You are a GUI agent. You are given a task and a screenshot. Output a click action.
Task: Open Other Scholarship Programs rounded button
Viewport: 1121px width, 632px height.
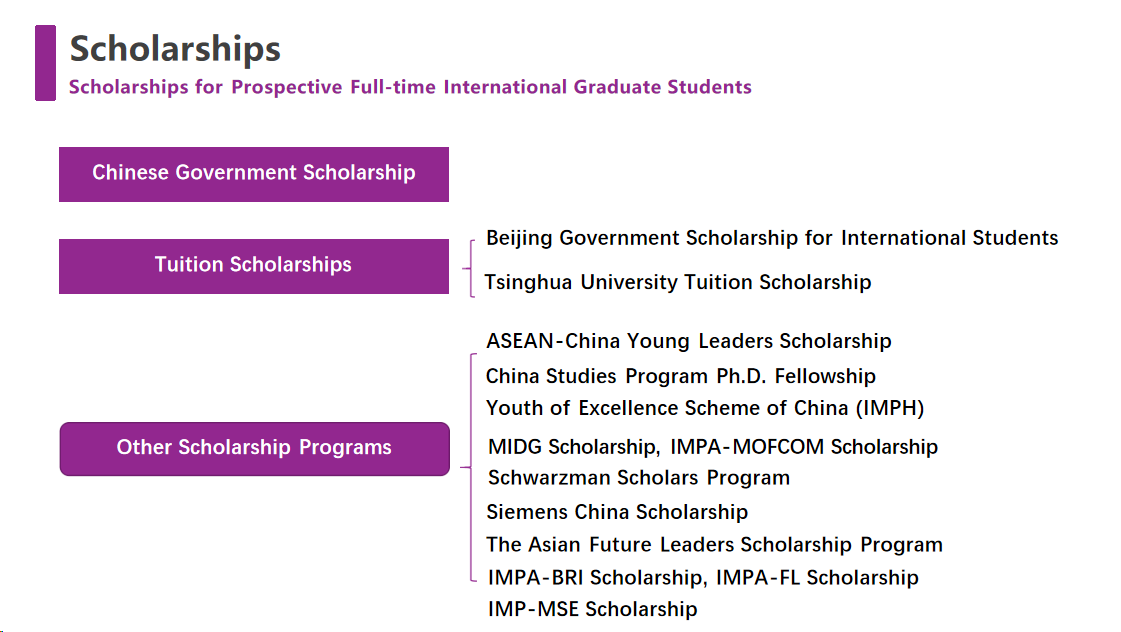255,449
